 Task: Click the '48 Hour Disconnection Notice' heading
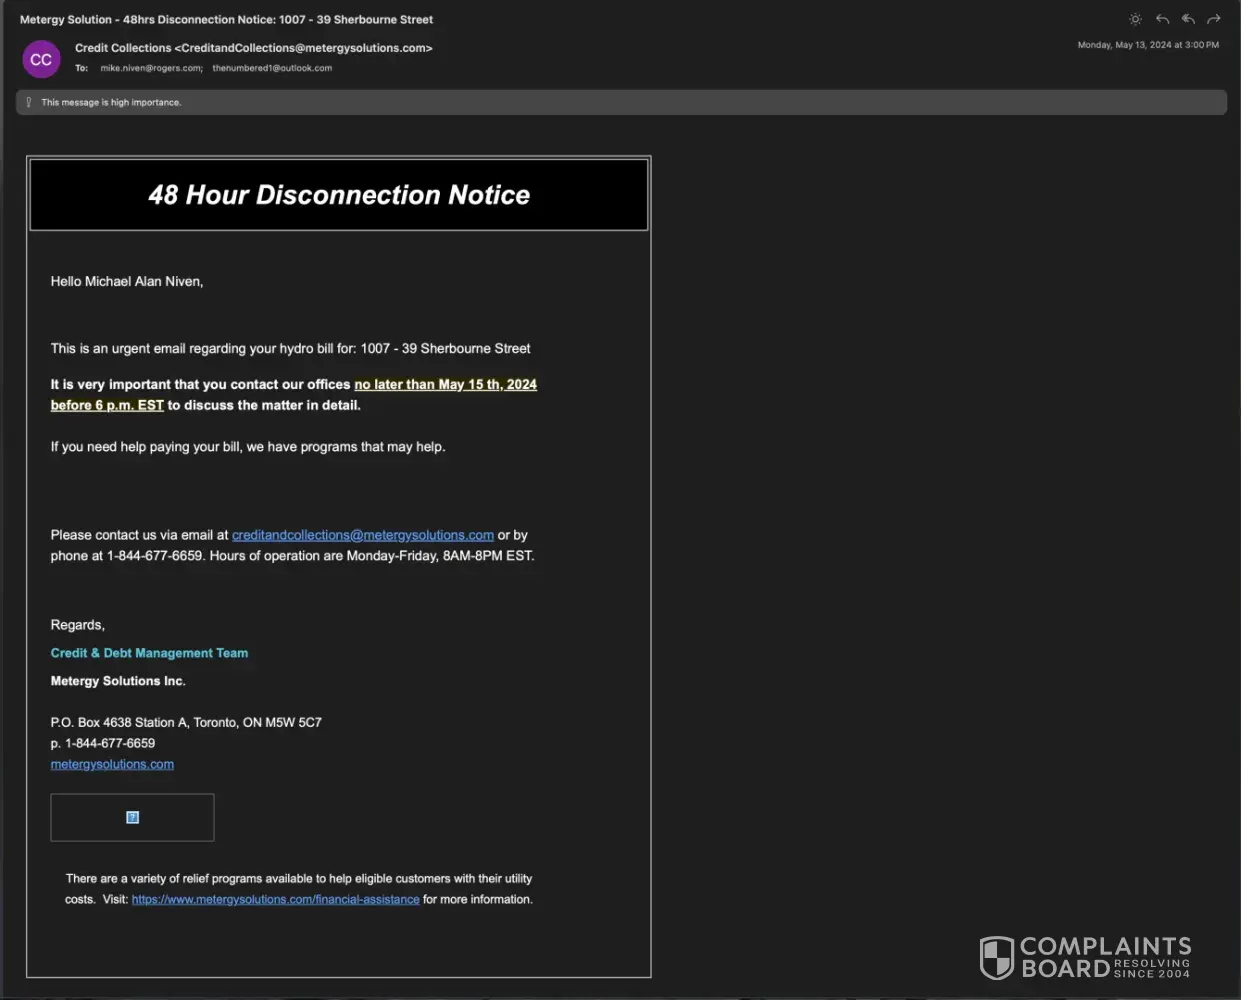point(339,195)
